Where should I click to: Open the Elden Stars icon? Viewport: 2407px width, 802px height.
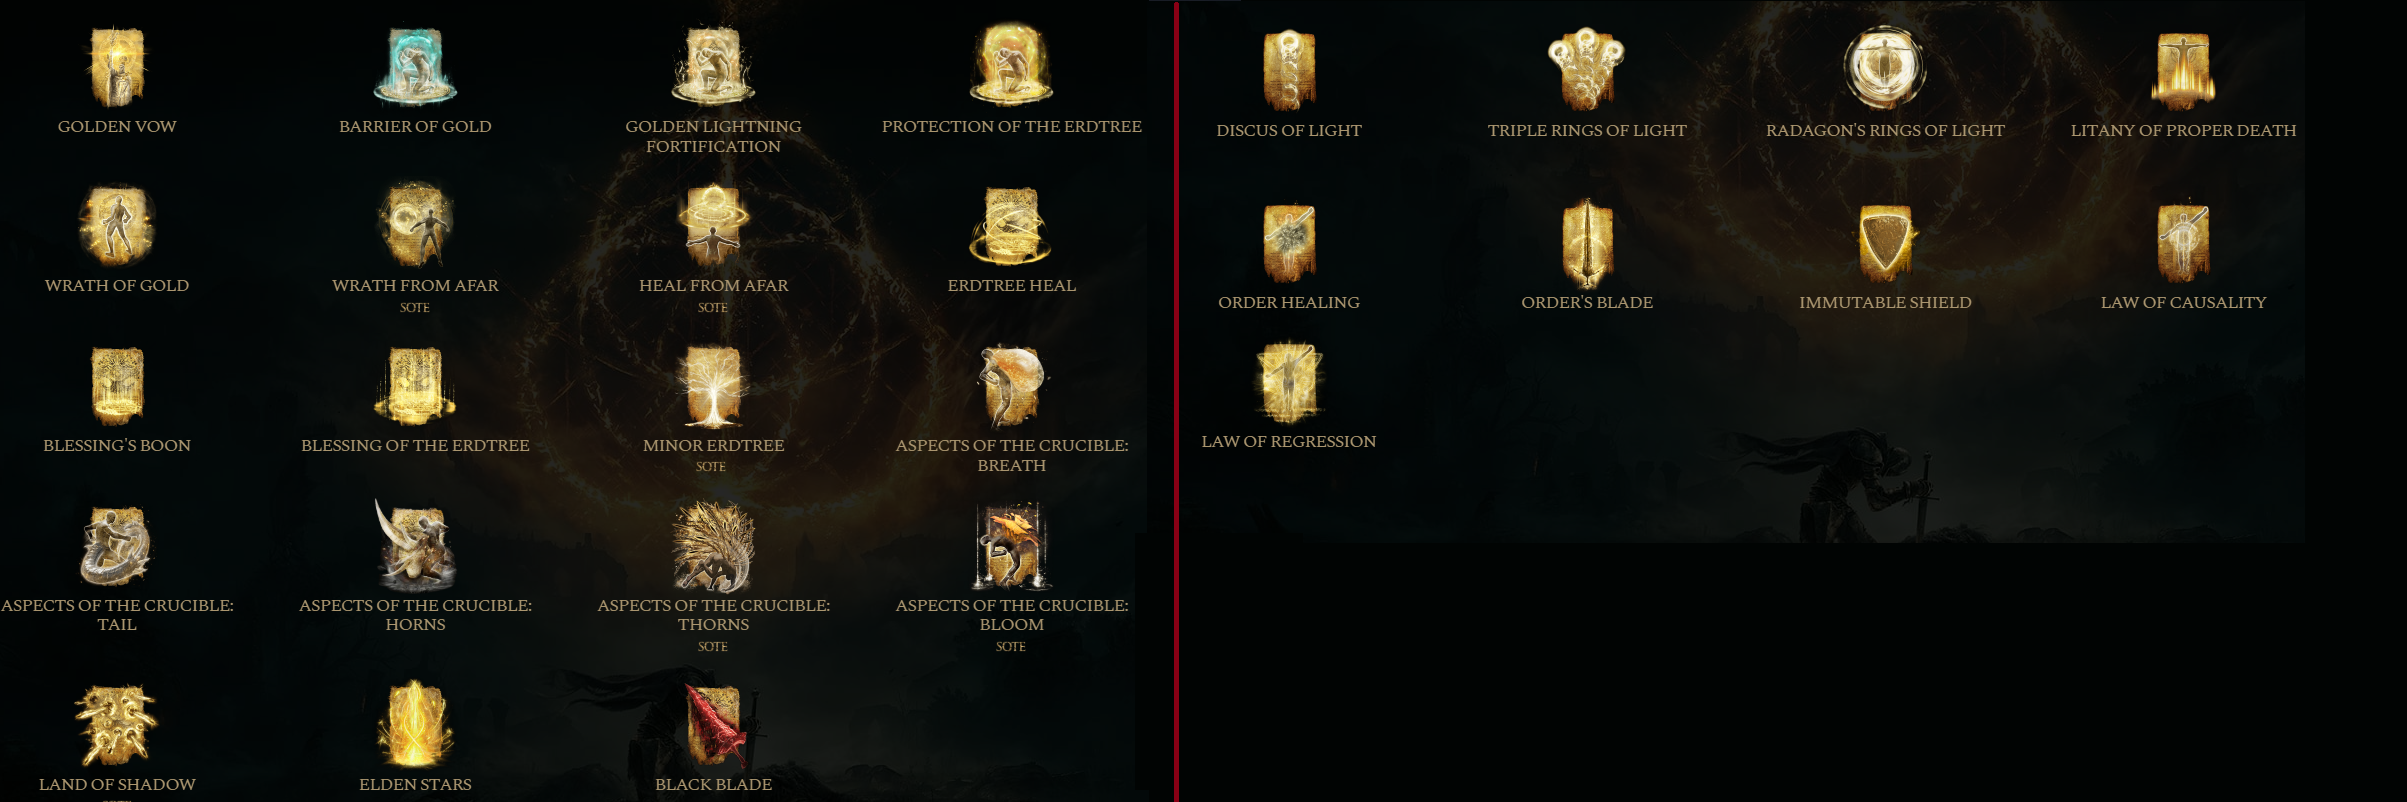pos(415,725)
